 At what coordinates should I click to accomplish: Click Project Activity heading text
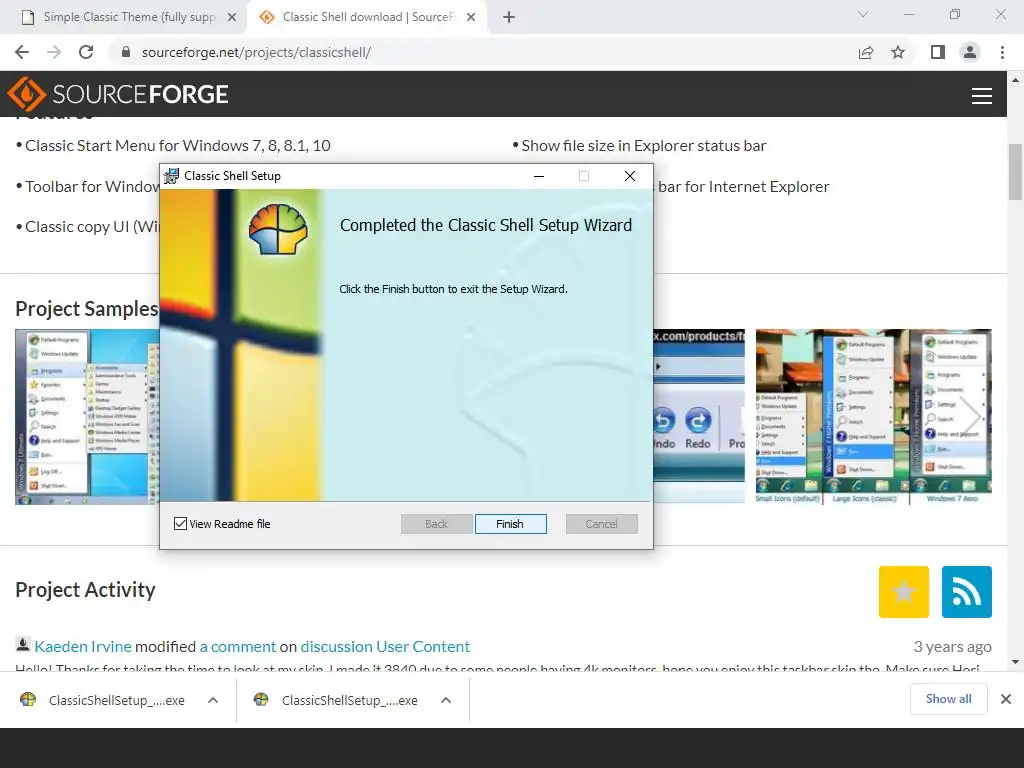point(86,590)
